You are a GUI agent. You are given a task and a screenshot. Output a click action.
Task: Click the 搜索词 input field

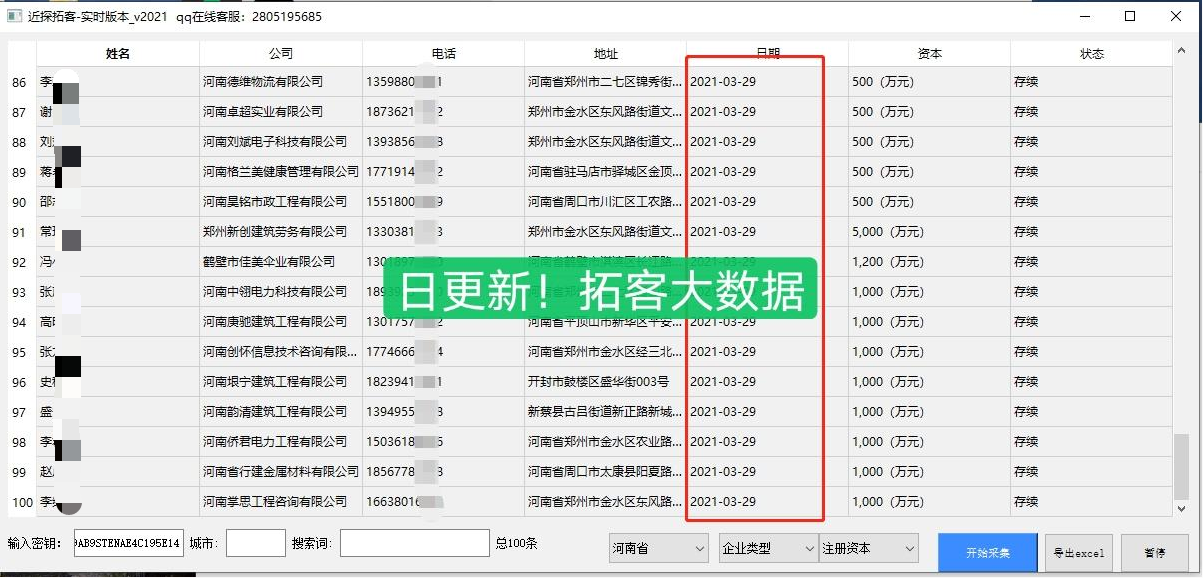pos(415,544)
